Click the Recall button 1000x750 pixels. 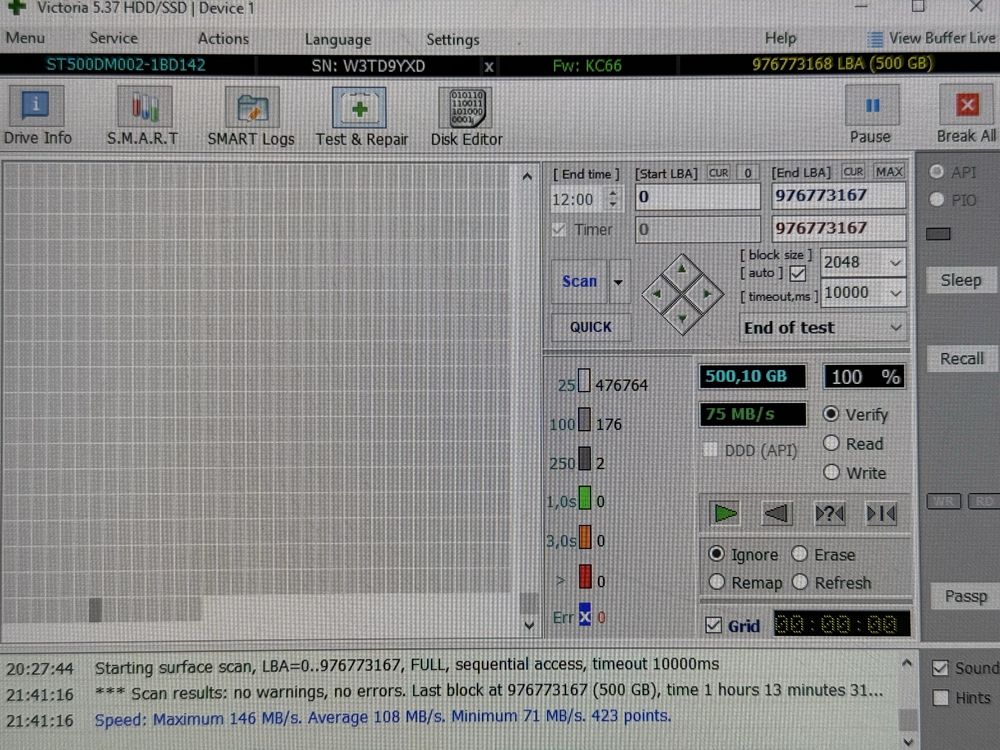coord(961,358)
